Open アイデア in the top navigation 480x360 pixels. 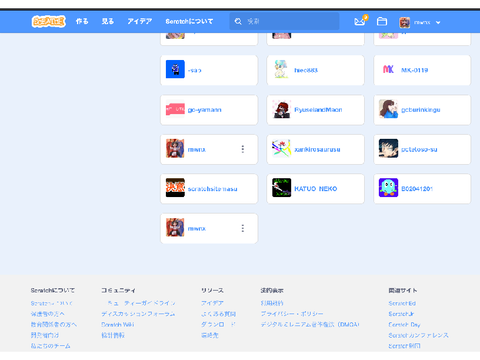click(x=140, y=21)
